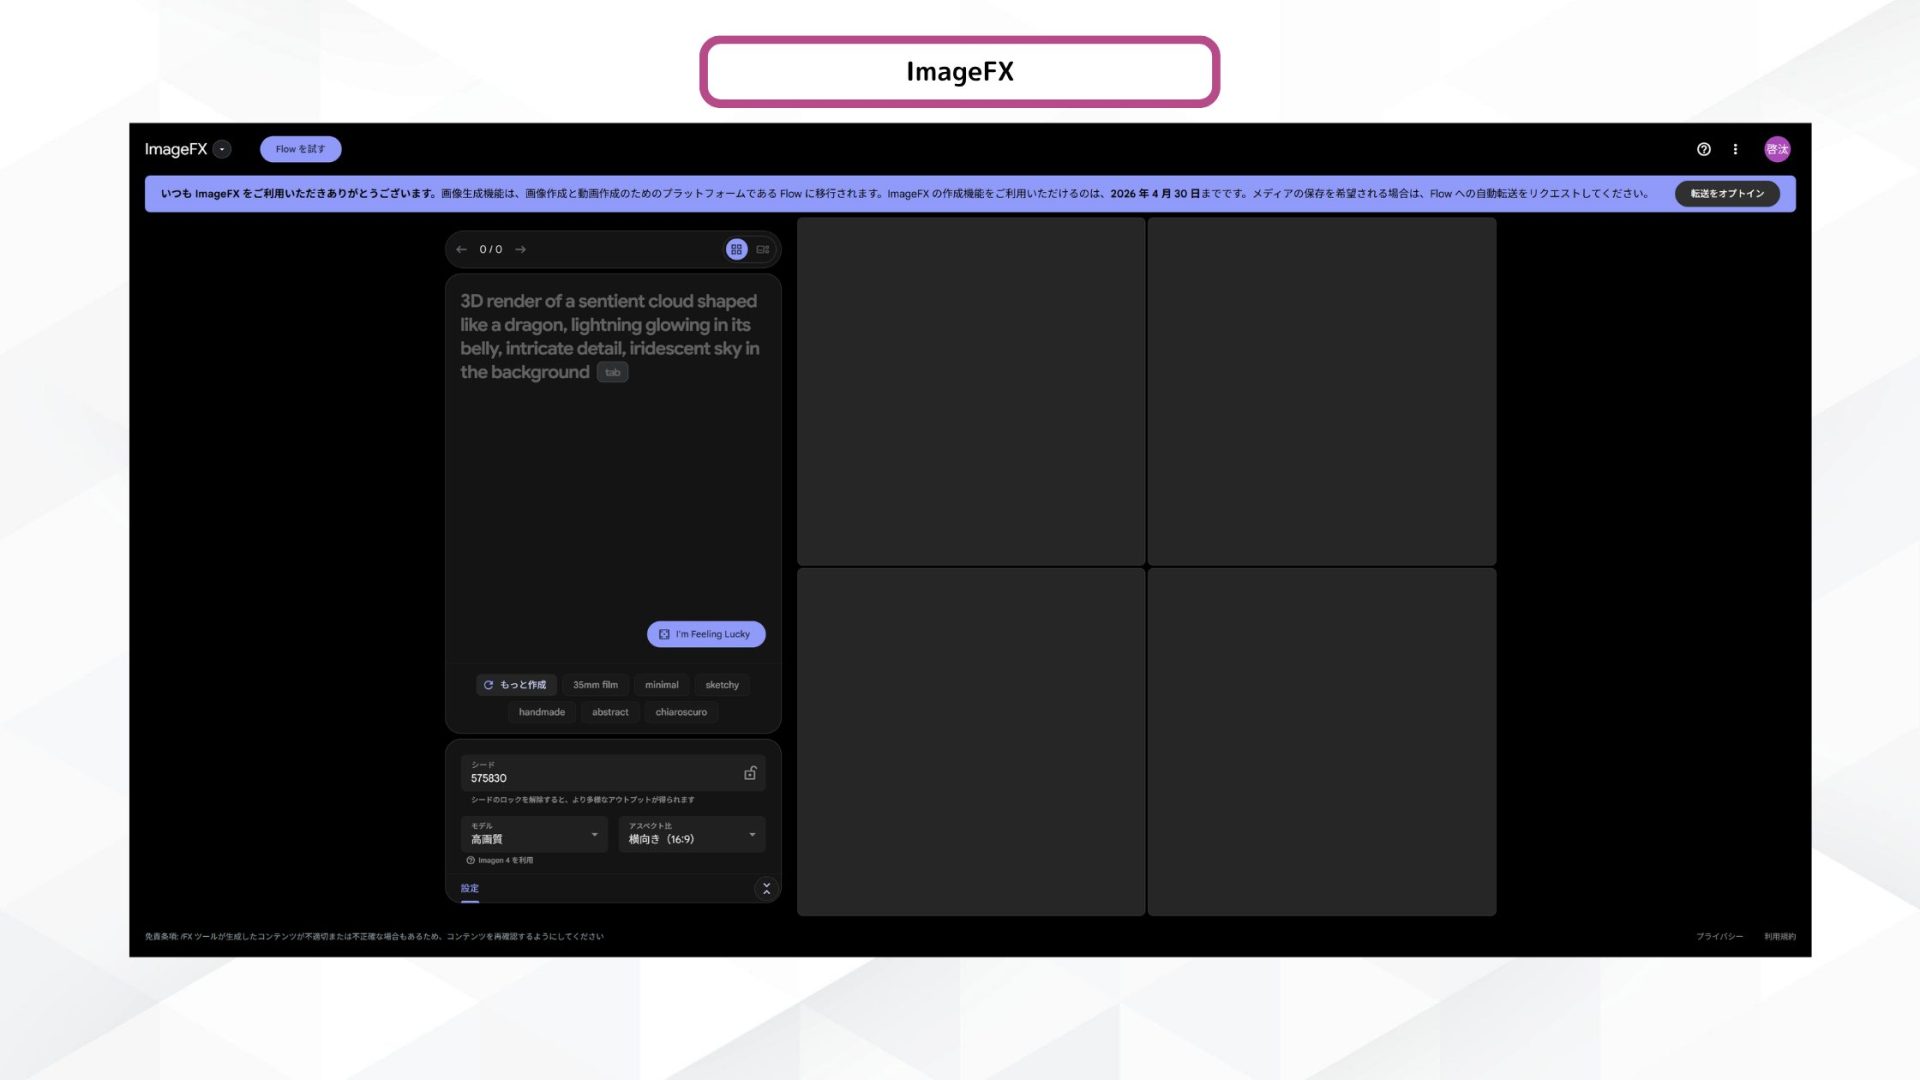Go to next prompt history arrow
The height and width of the screenshot is (1080, 1920).
(x=520, y=249)
